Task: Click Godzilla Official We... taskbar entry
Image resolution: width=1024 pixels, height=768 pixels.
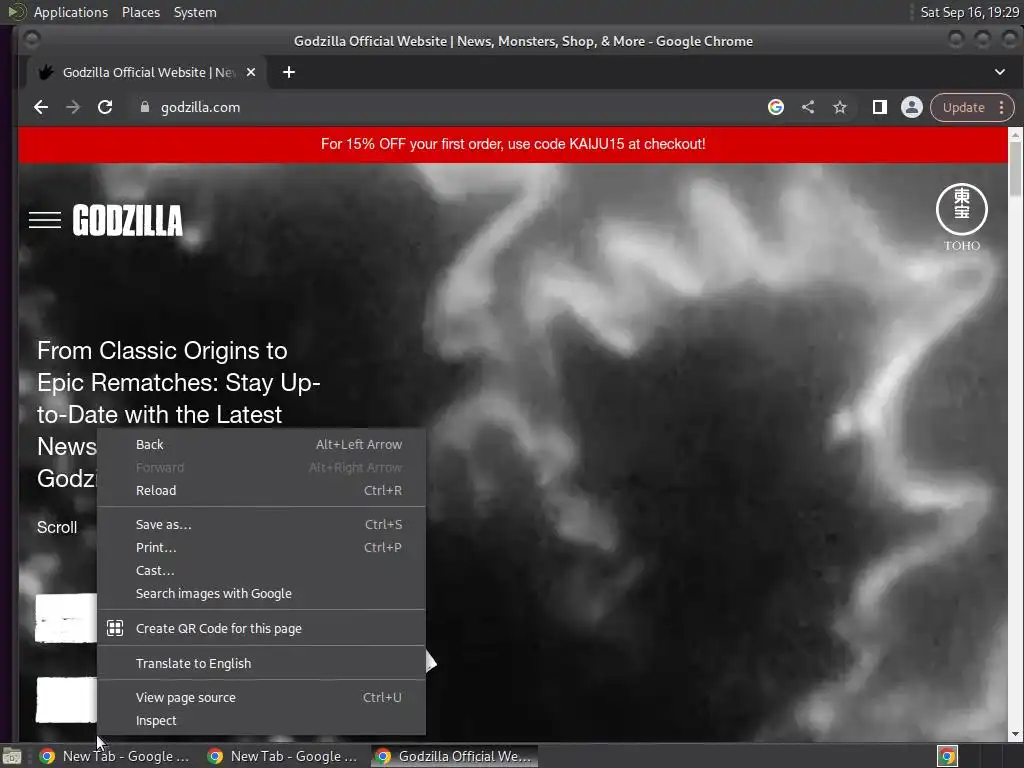Action: pyautogui.click(x=455, y=756)
